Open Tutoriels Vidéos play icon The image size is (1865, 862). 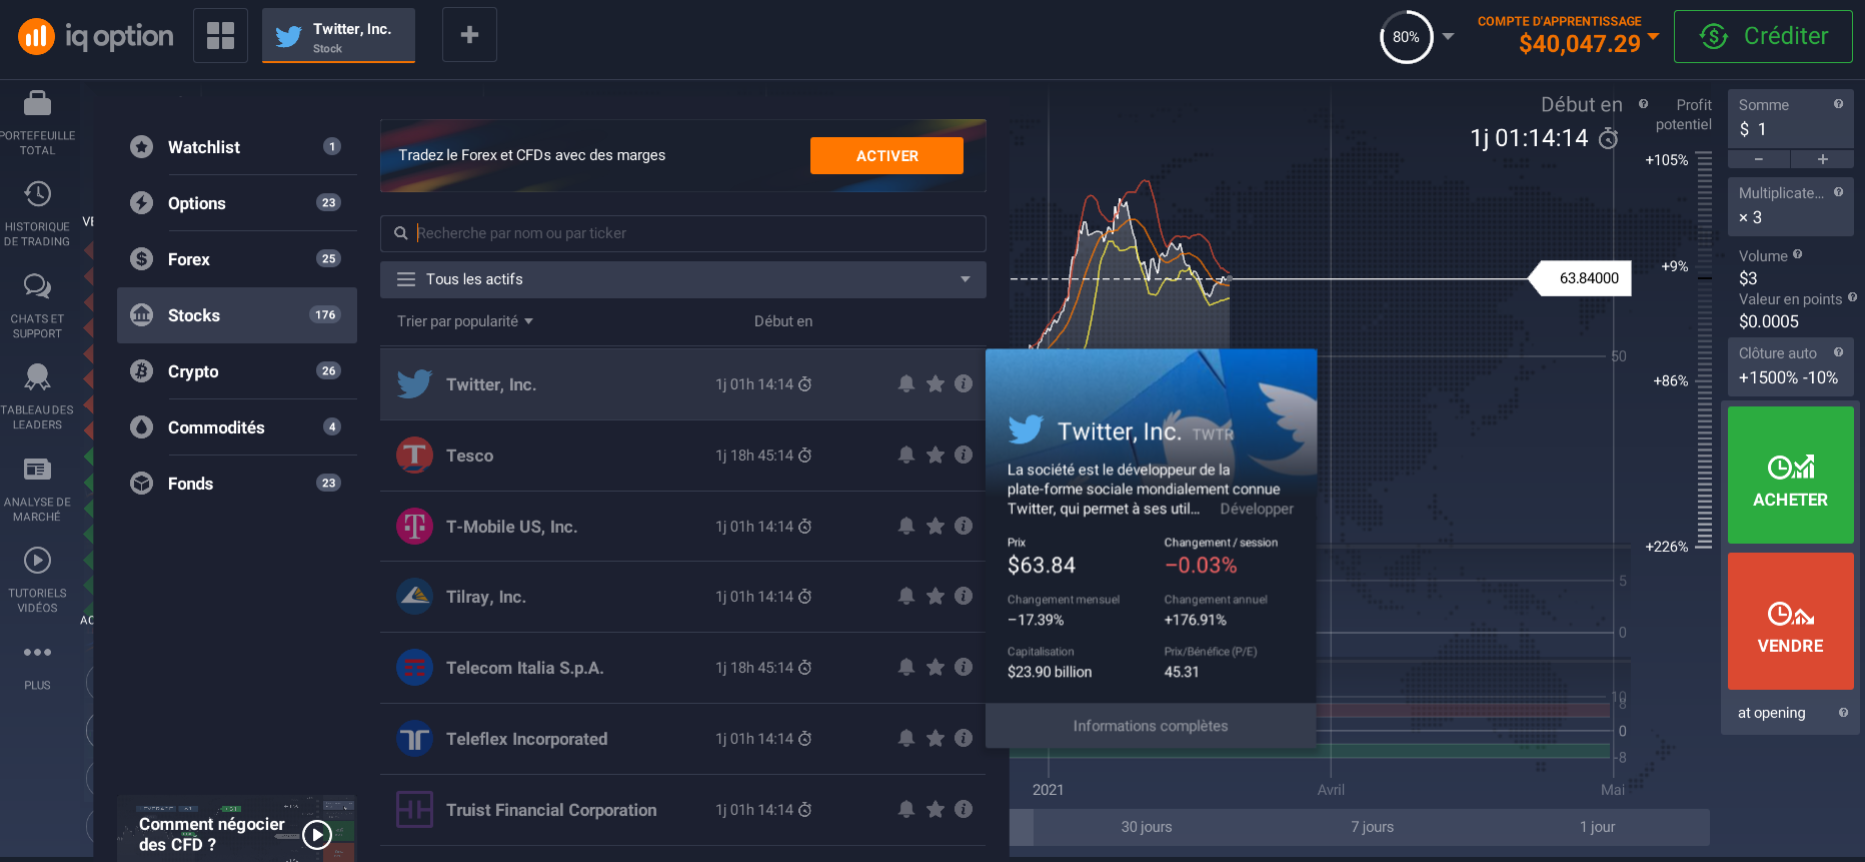37,560
